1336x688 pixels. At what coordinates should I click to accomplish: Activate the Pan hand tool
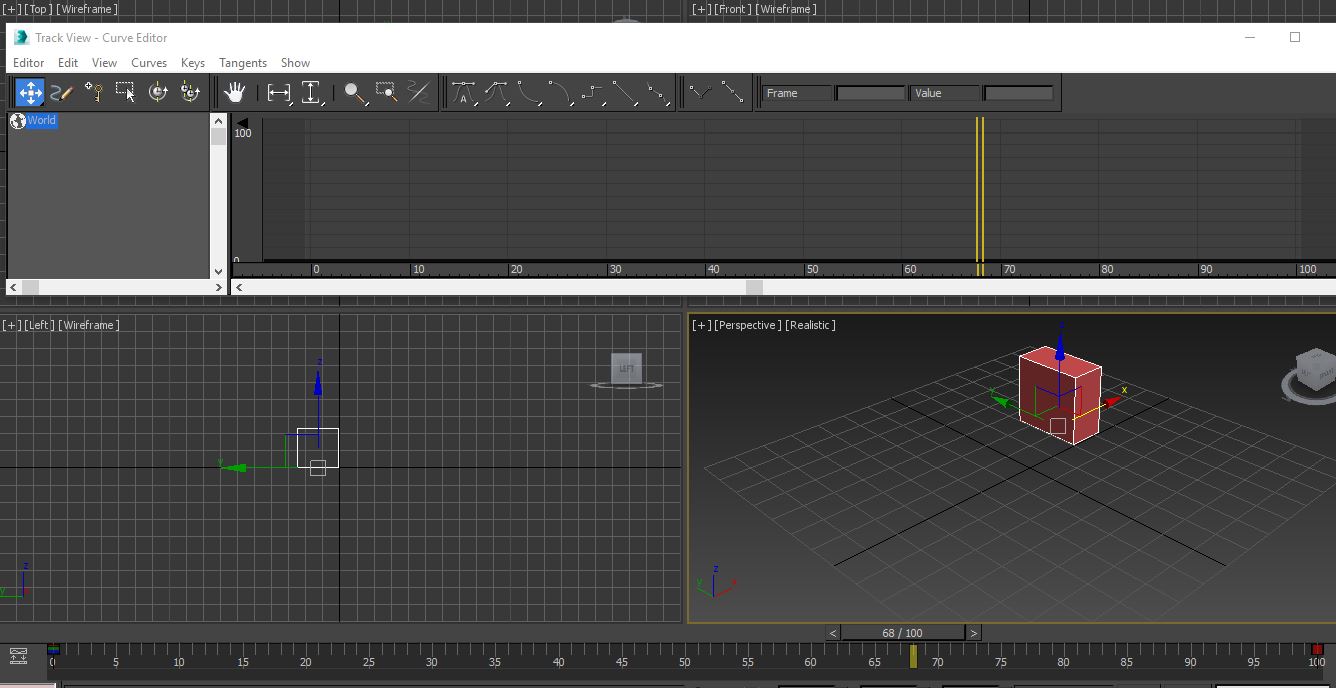point(235,93)
